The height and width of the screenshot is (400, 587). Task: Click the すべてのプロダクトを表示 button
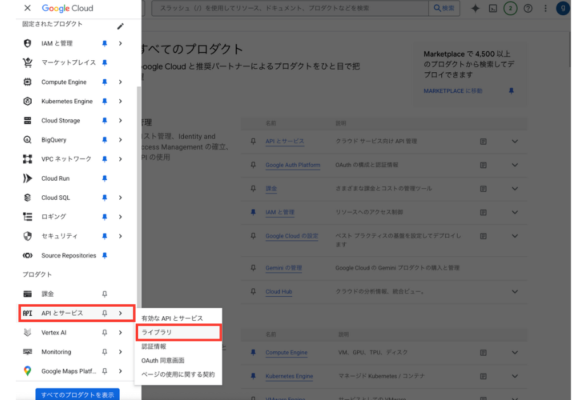coord(77,394)
